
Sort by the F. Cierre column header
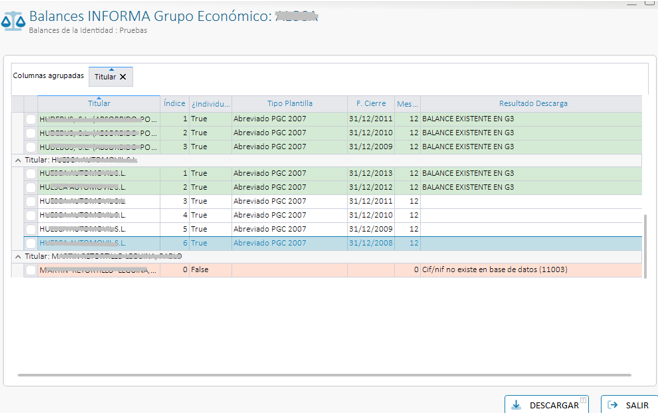371,103
